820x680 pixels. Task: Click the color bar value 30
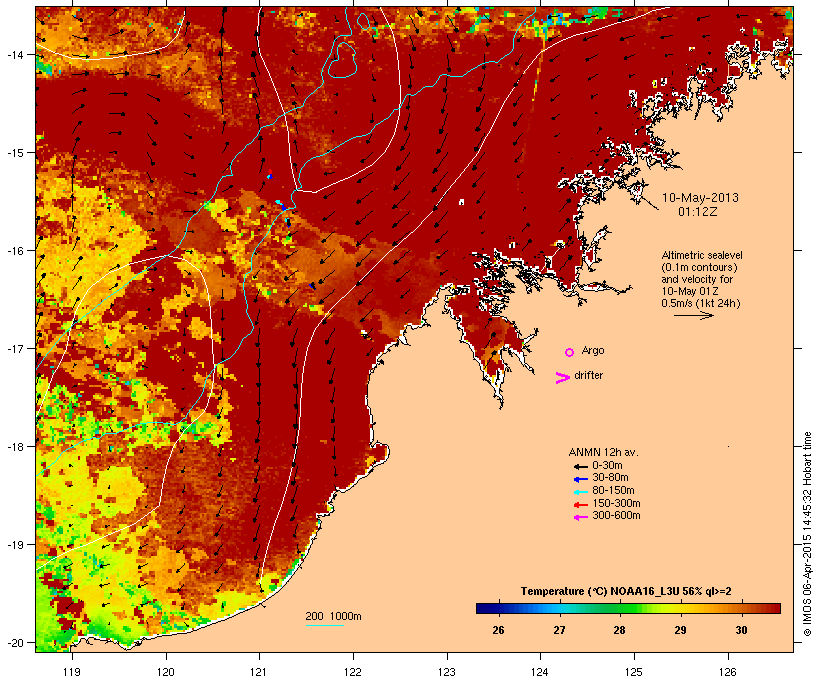click(x=741, y=630)
